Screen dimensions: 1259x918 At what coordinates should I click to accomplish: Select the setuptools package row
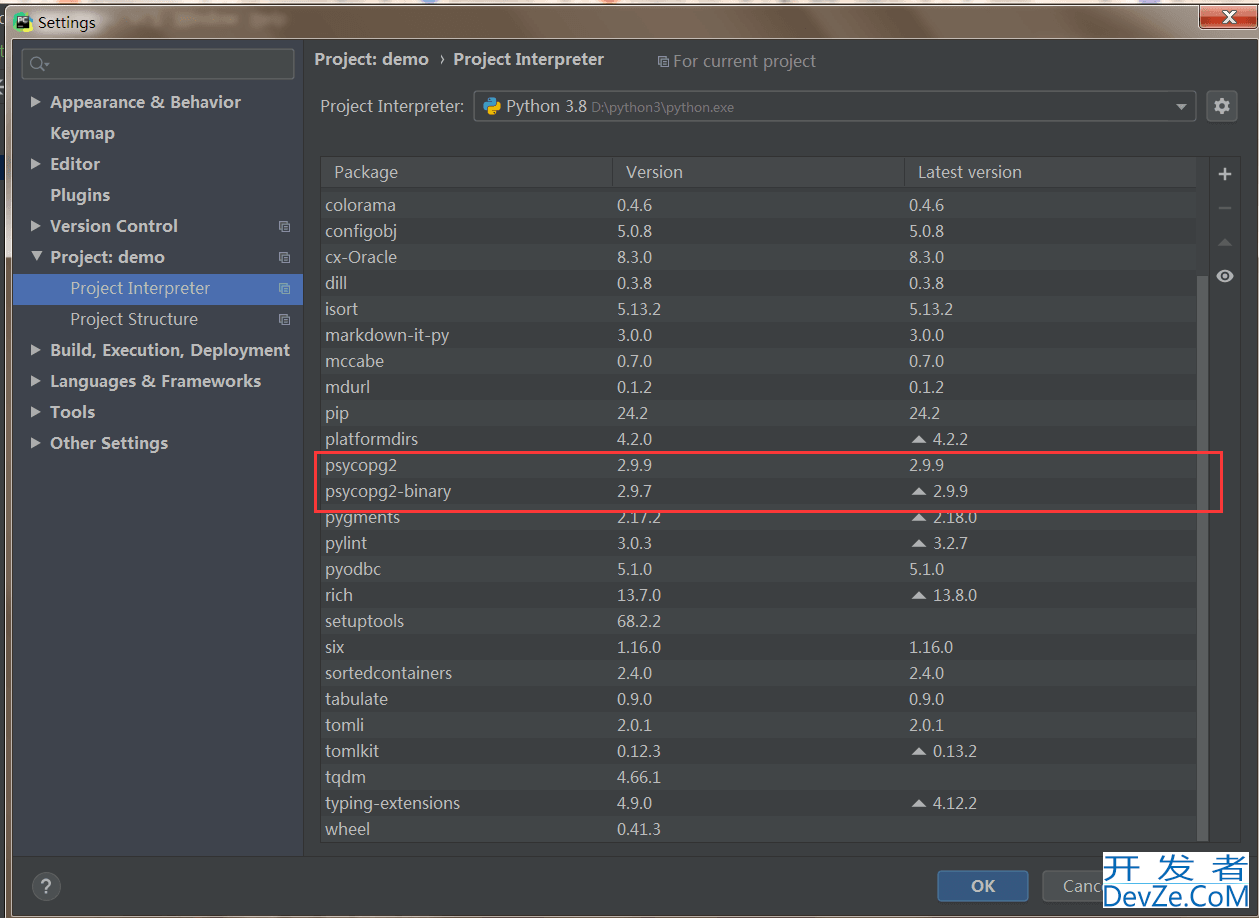coord(758,621)
